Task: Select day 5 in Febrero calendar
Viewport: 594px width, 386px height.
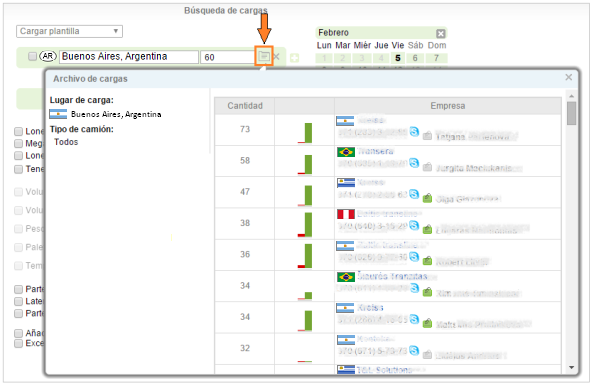Action: coord(398,58)
